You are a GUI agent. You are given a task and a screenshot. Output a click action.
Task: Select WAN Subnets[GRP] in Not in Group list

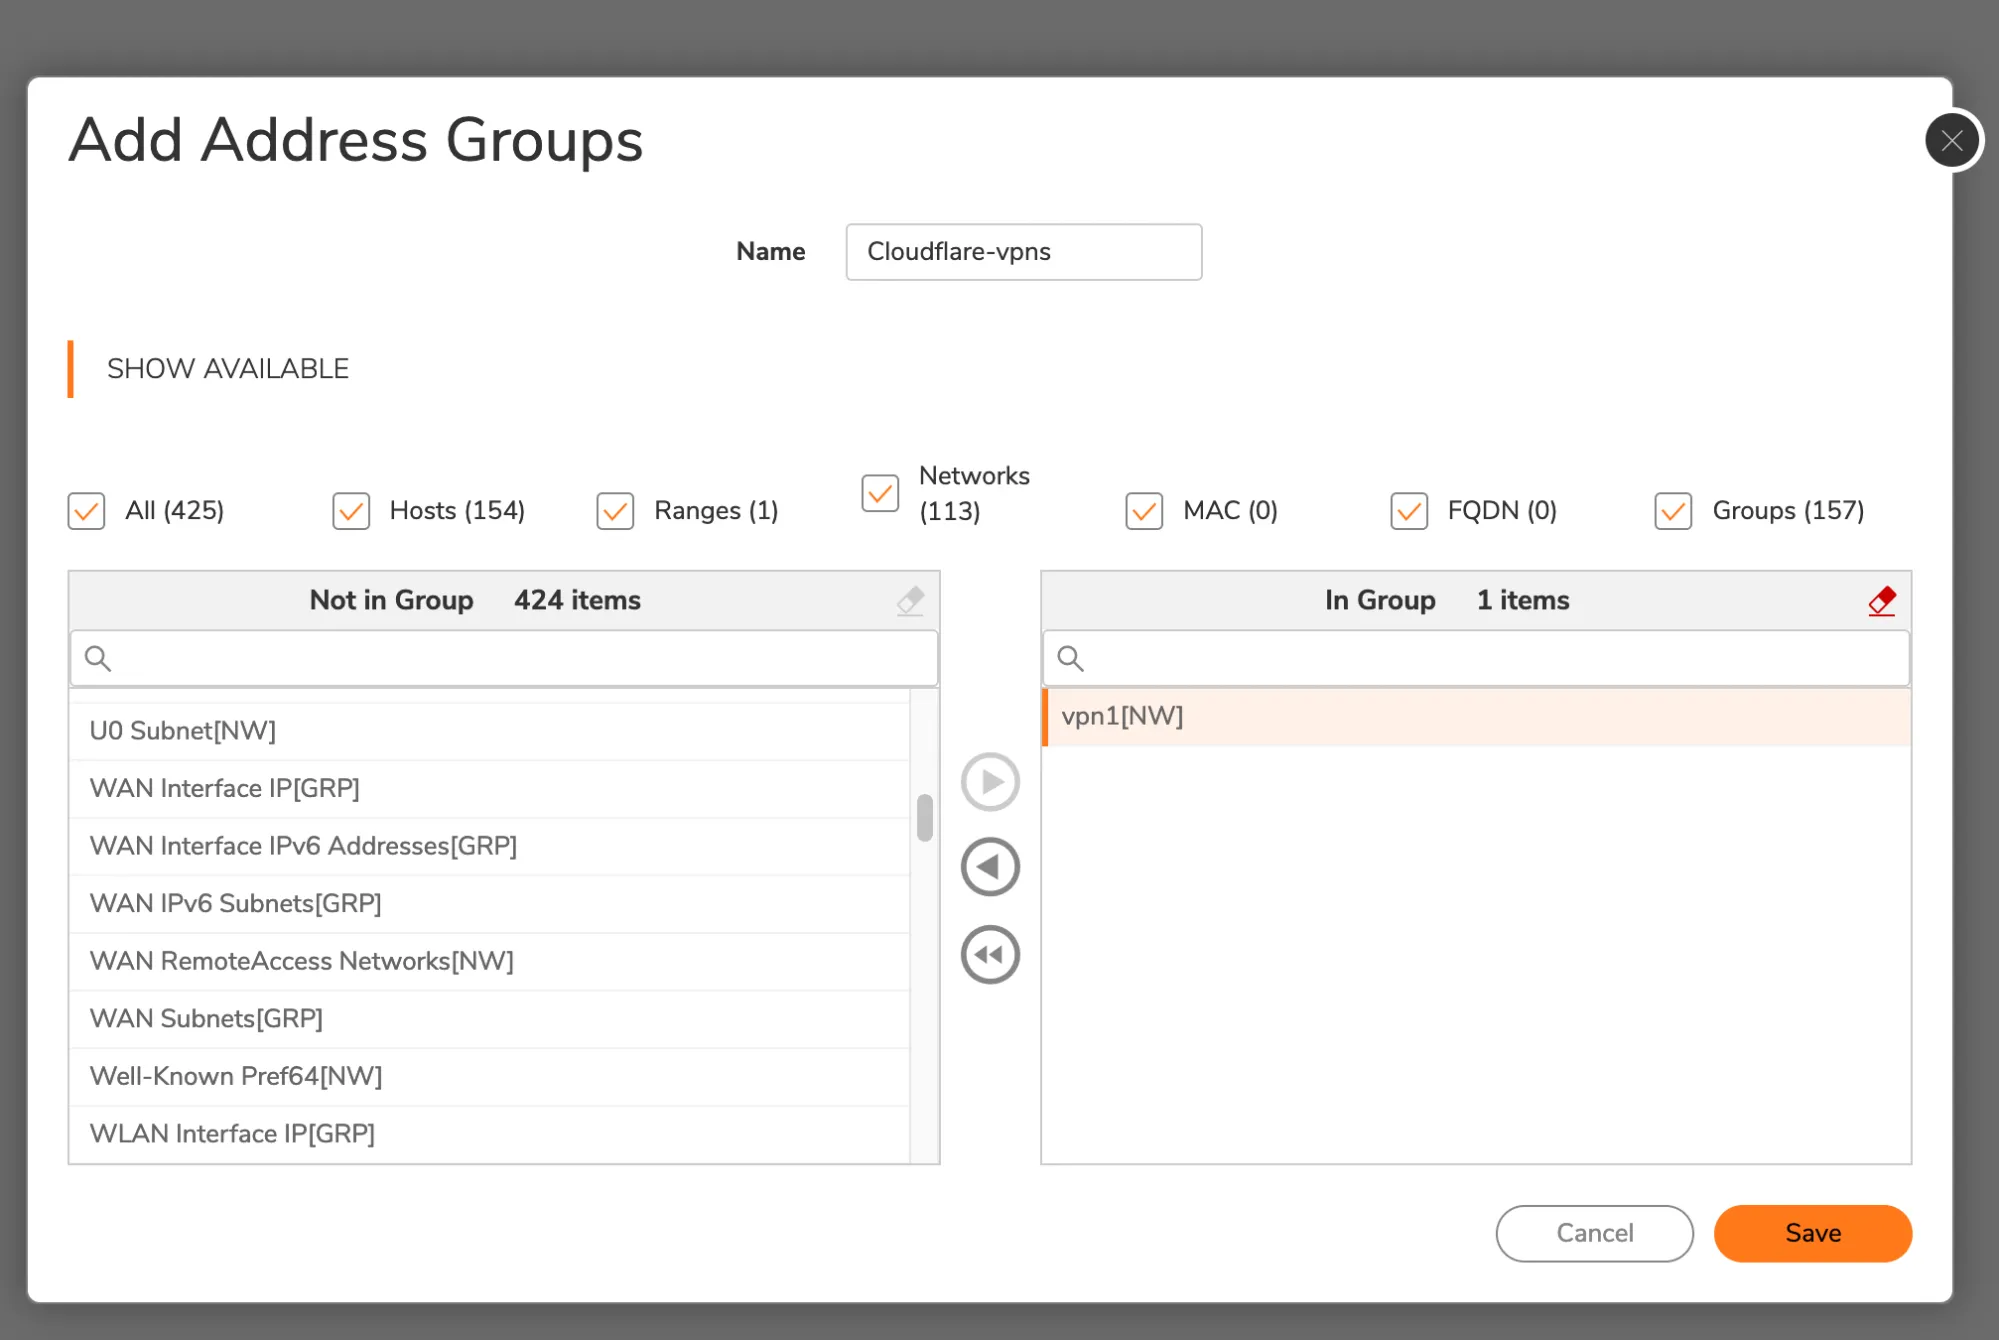[x=205, y=1018]
